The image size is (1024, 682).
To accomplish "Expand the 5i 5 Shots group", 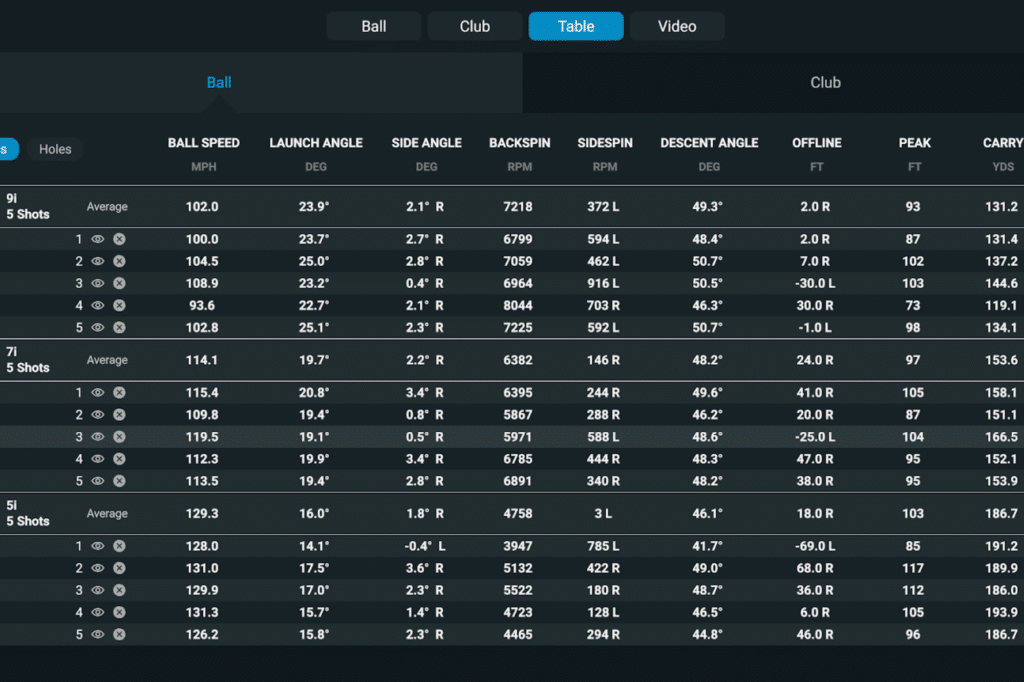I will [28, 513].
